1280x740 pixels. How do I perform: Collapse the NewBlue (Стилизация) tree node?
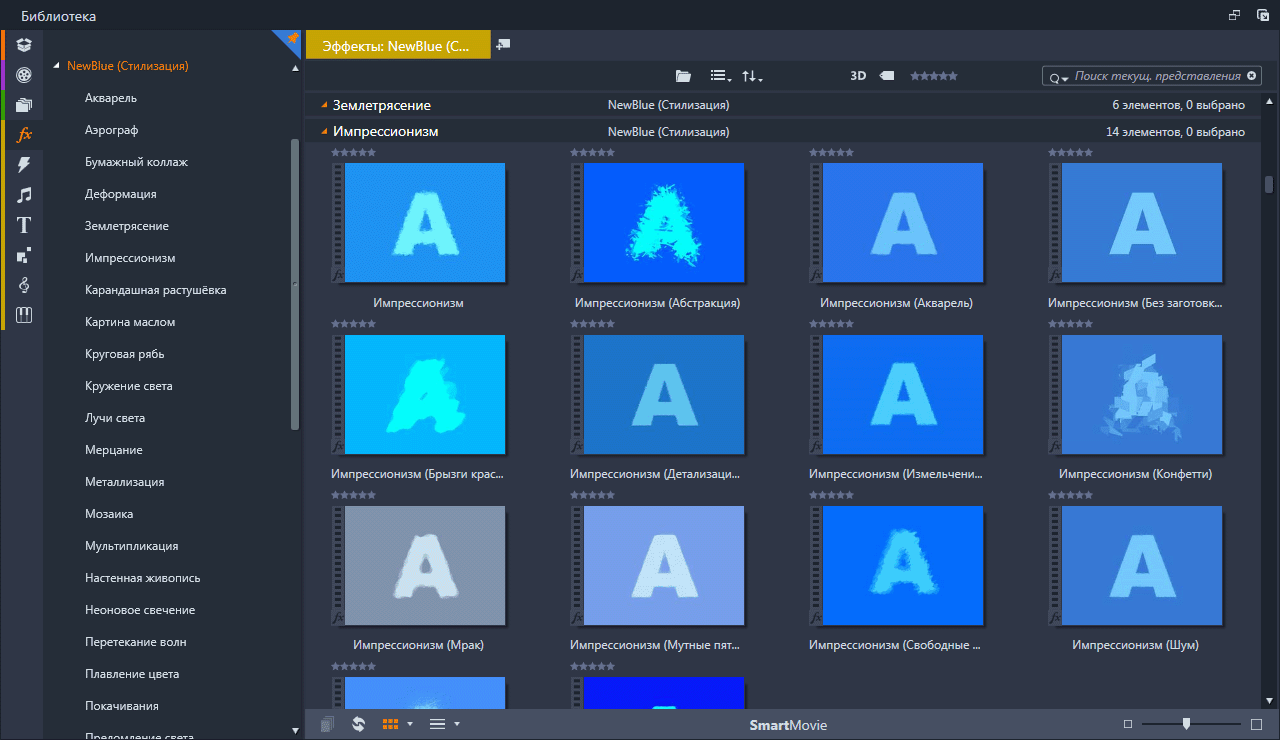click(x=57, y=67)
